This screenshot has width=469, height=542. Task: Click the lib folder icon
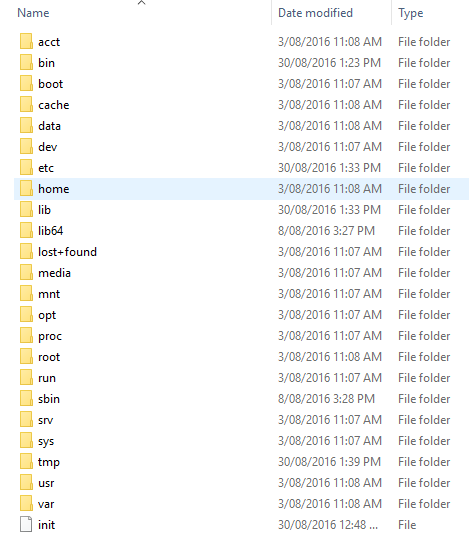(26, 210)
